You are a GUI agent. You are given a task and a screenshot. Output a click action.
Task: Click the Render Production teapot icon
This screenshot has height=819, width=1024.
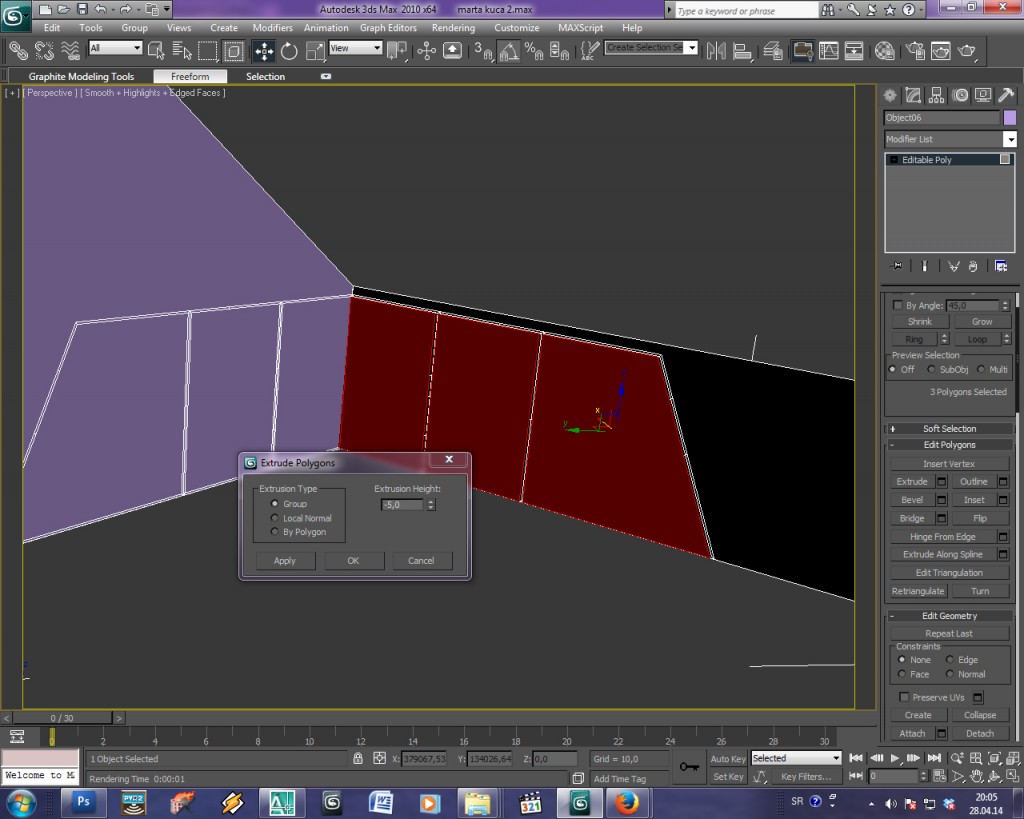click(x=967, y=50)
